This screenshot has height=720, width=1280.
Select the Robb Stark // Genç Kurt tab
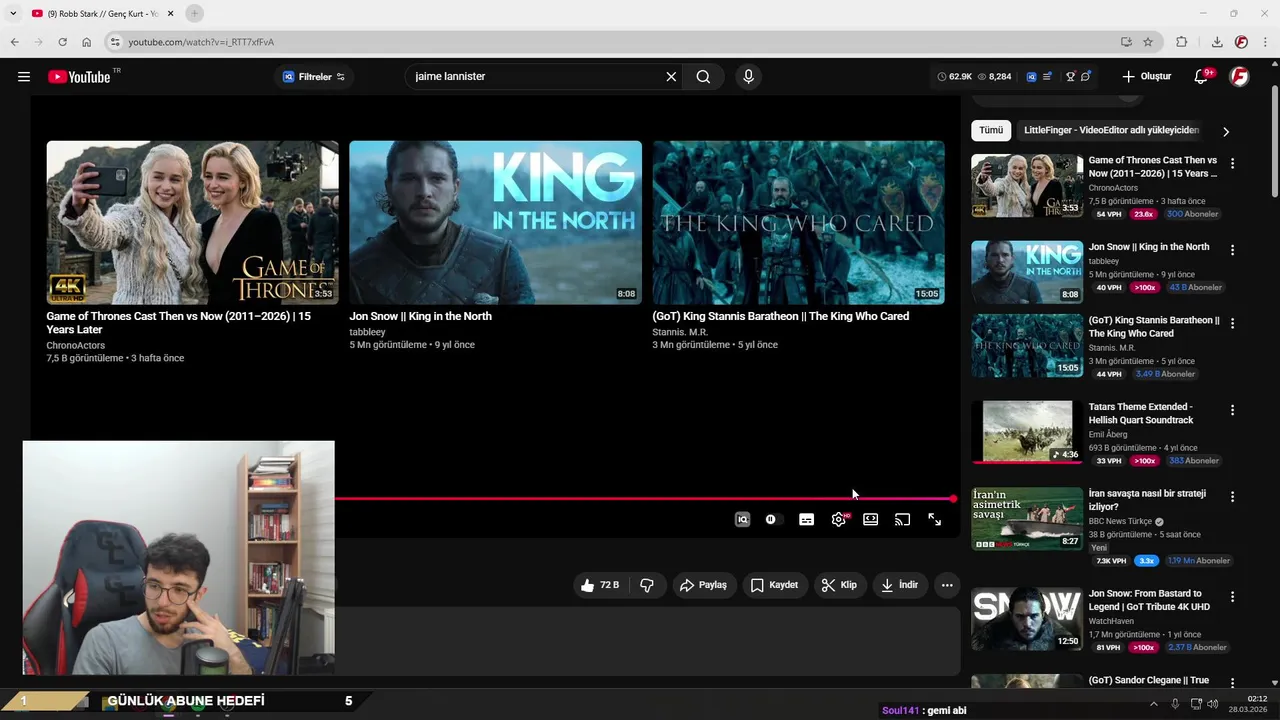(102, 13)
